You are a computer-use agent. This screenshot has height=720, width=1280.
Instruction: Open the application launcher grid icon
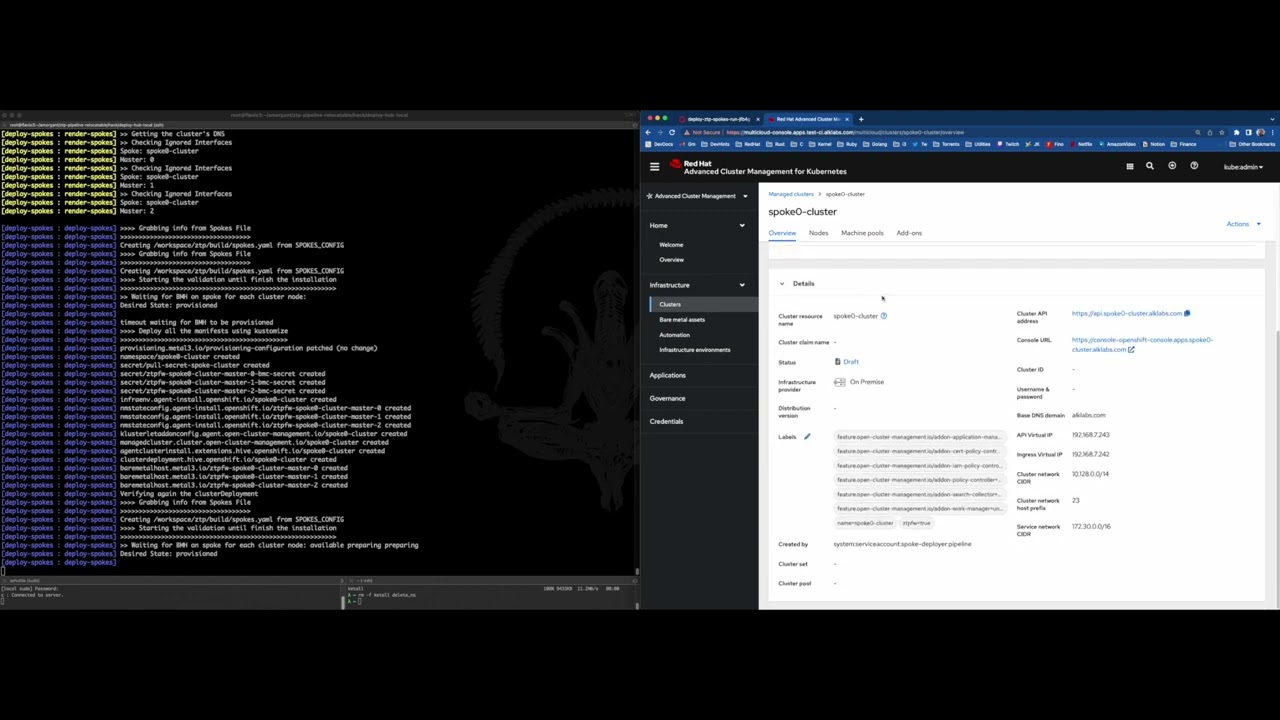(1129, 167)
